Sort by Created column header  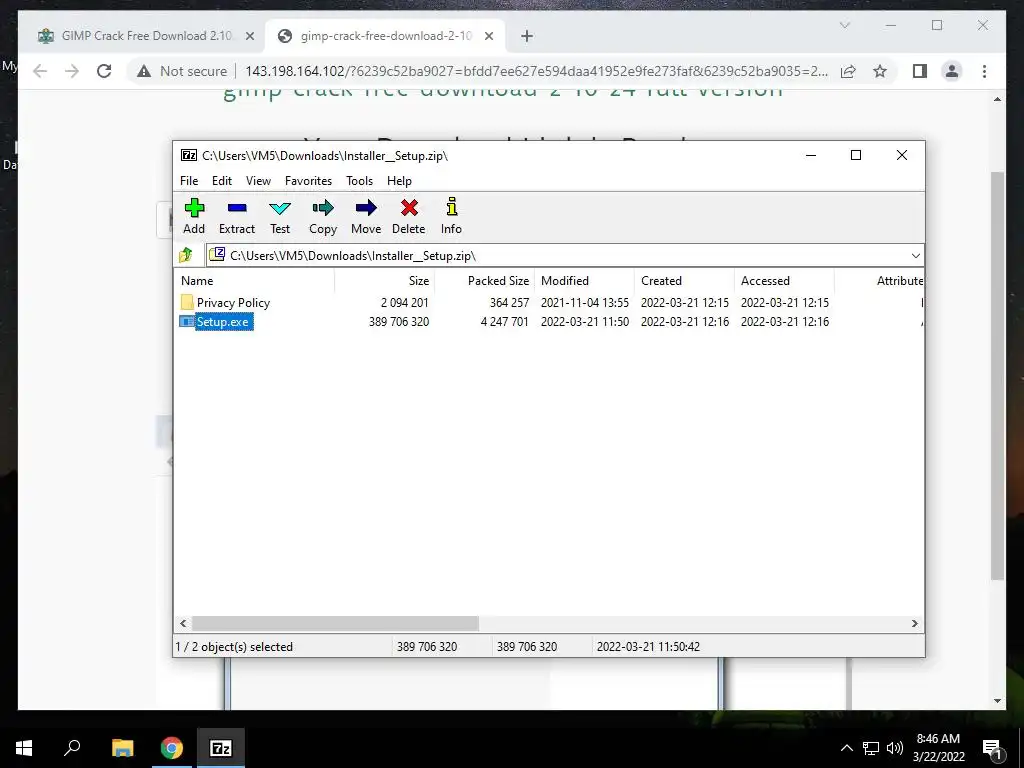coord(684,281)
